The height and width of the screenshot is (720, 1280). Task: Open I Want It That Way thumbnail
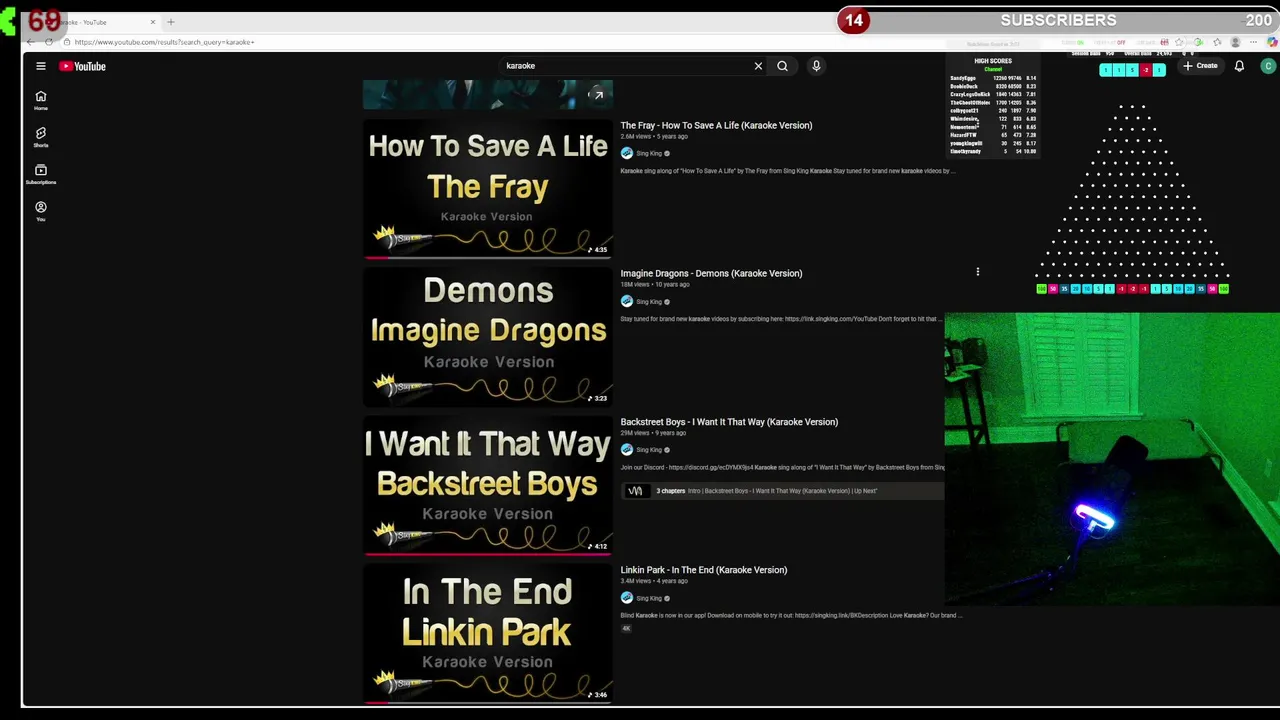(x=488, y=485)
